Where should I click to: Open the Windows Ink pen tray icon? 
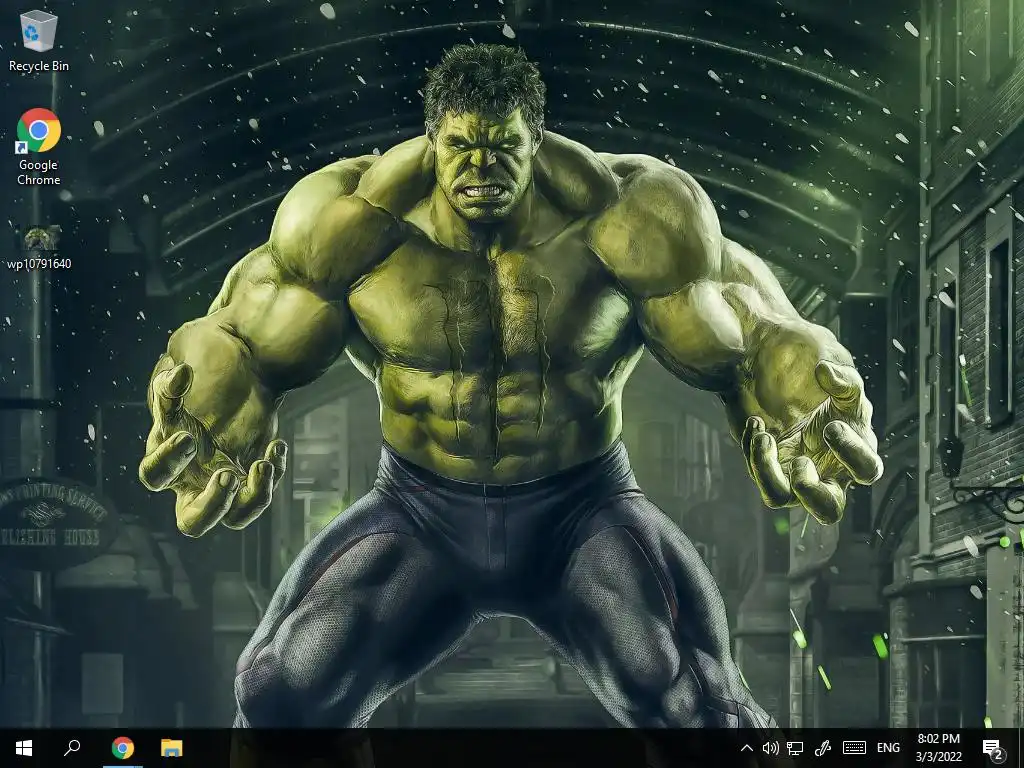pos(822,748)
